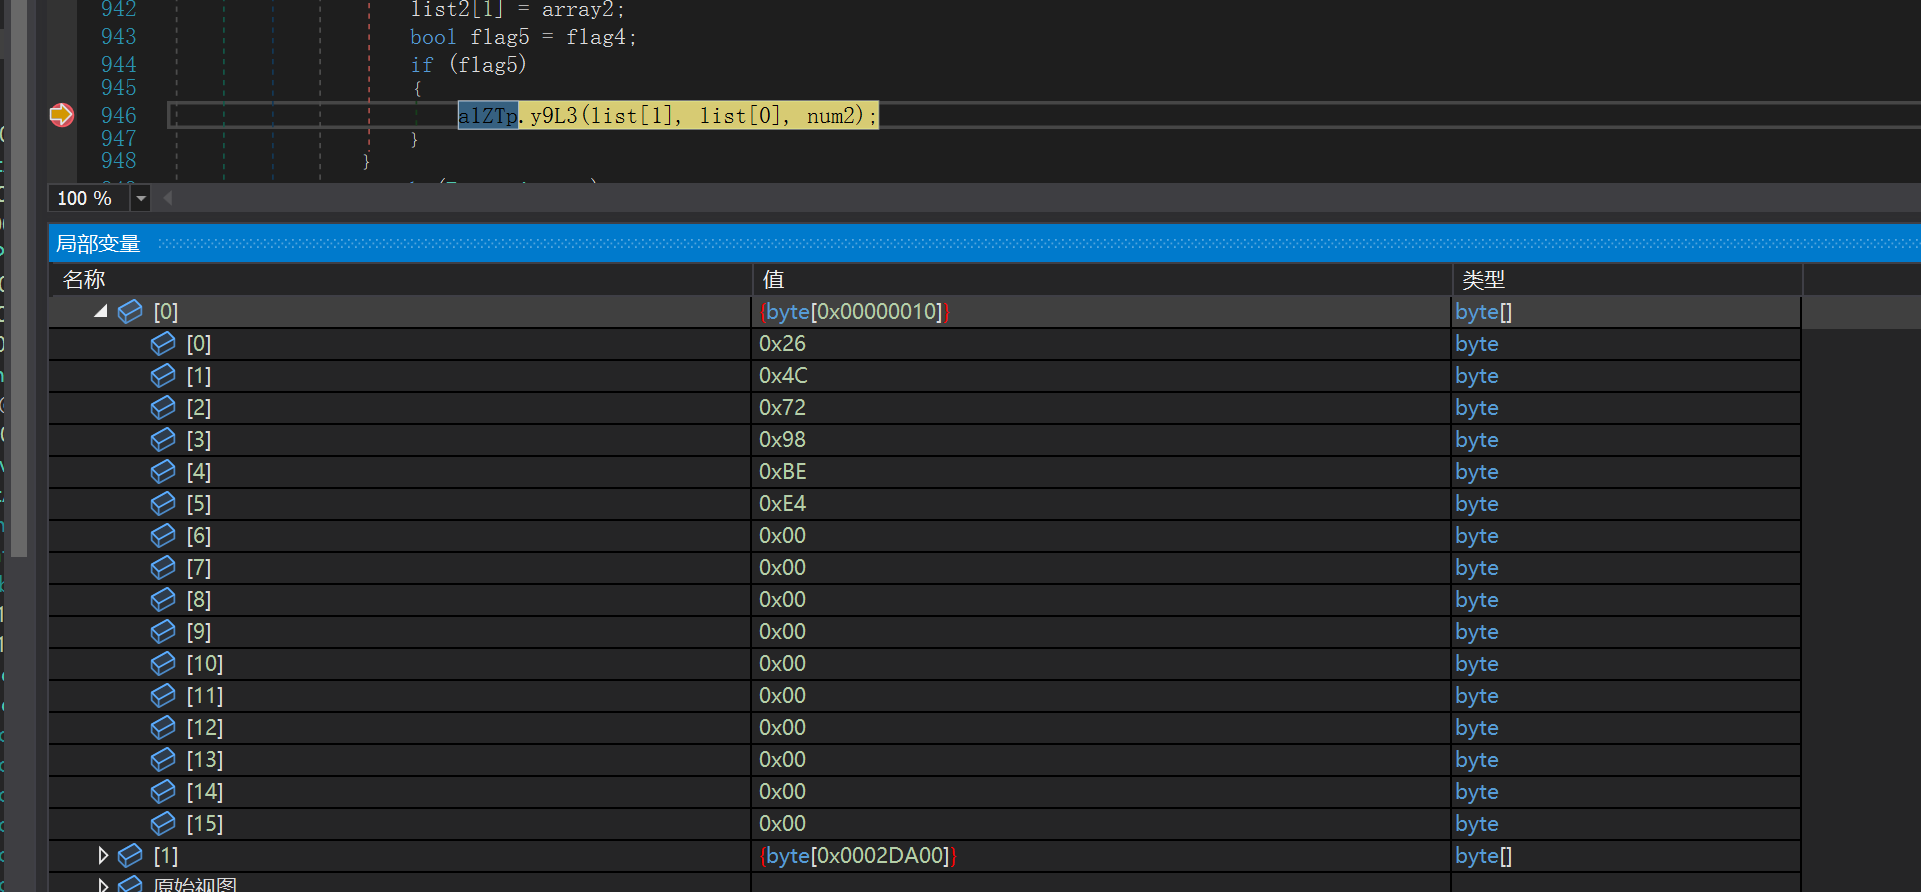The height and width of the screenshot is (892, 1921).
Task: Click the field icon of element [14]
Action: 163,791
